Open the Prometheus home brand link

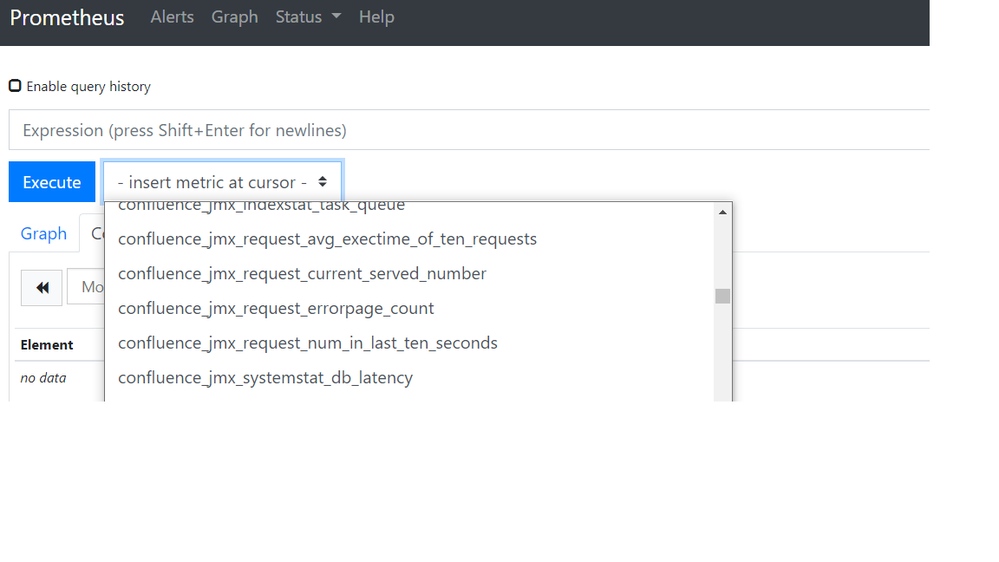pos(67,17)
